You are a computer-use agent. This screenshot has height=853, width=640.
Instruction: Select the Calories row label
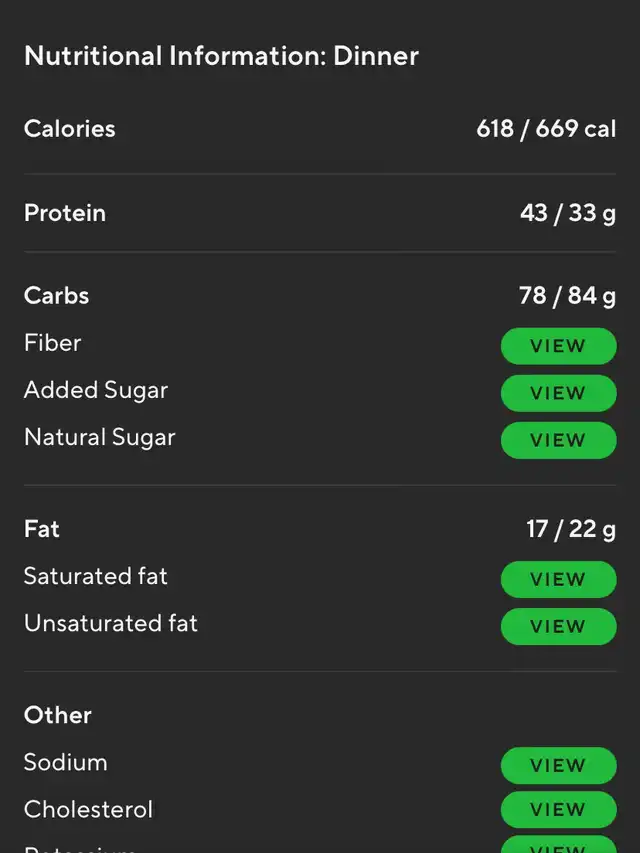click(70, 129)
